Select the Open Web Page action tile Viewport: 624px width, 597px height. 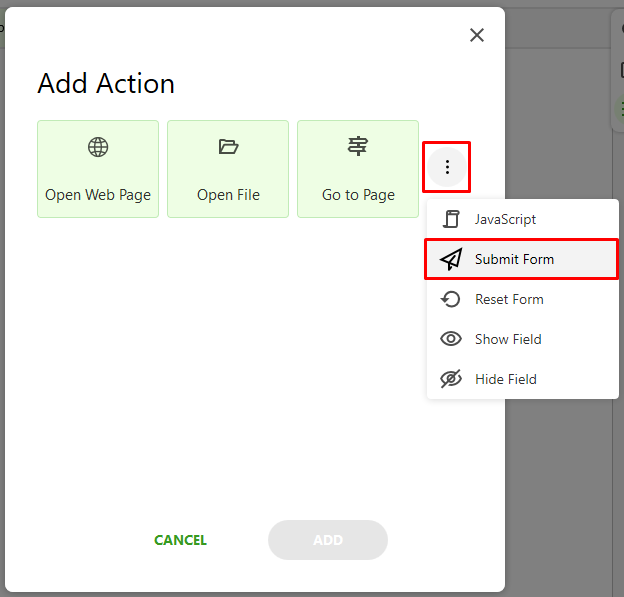coord(98,169)
